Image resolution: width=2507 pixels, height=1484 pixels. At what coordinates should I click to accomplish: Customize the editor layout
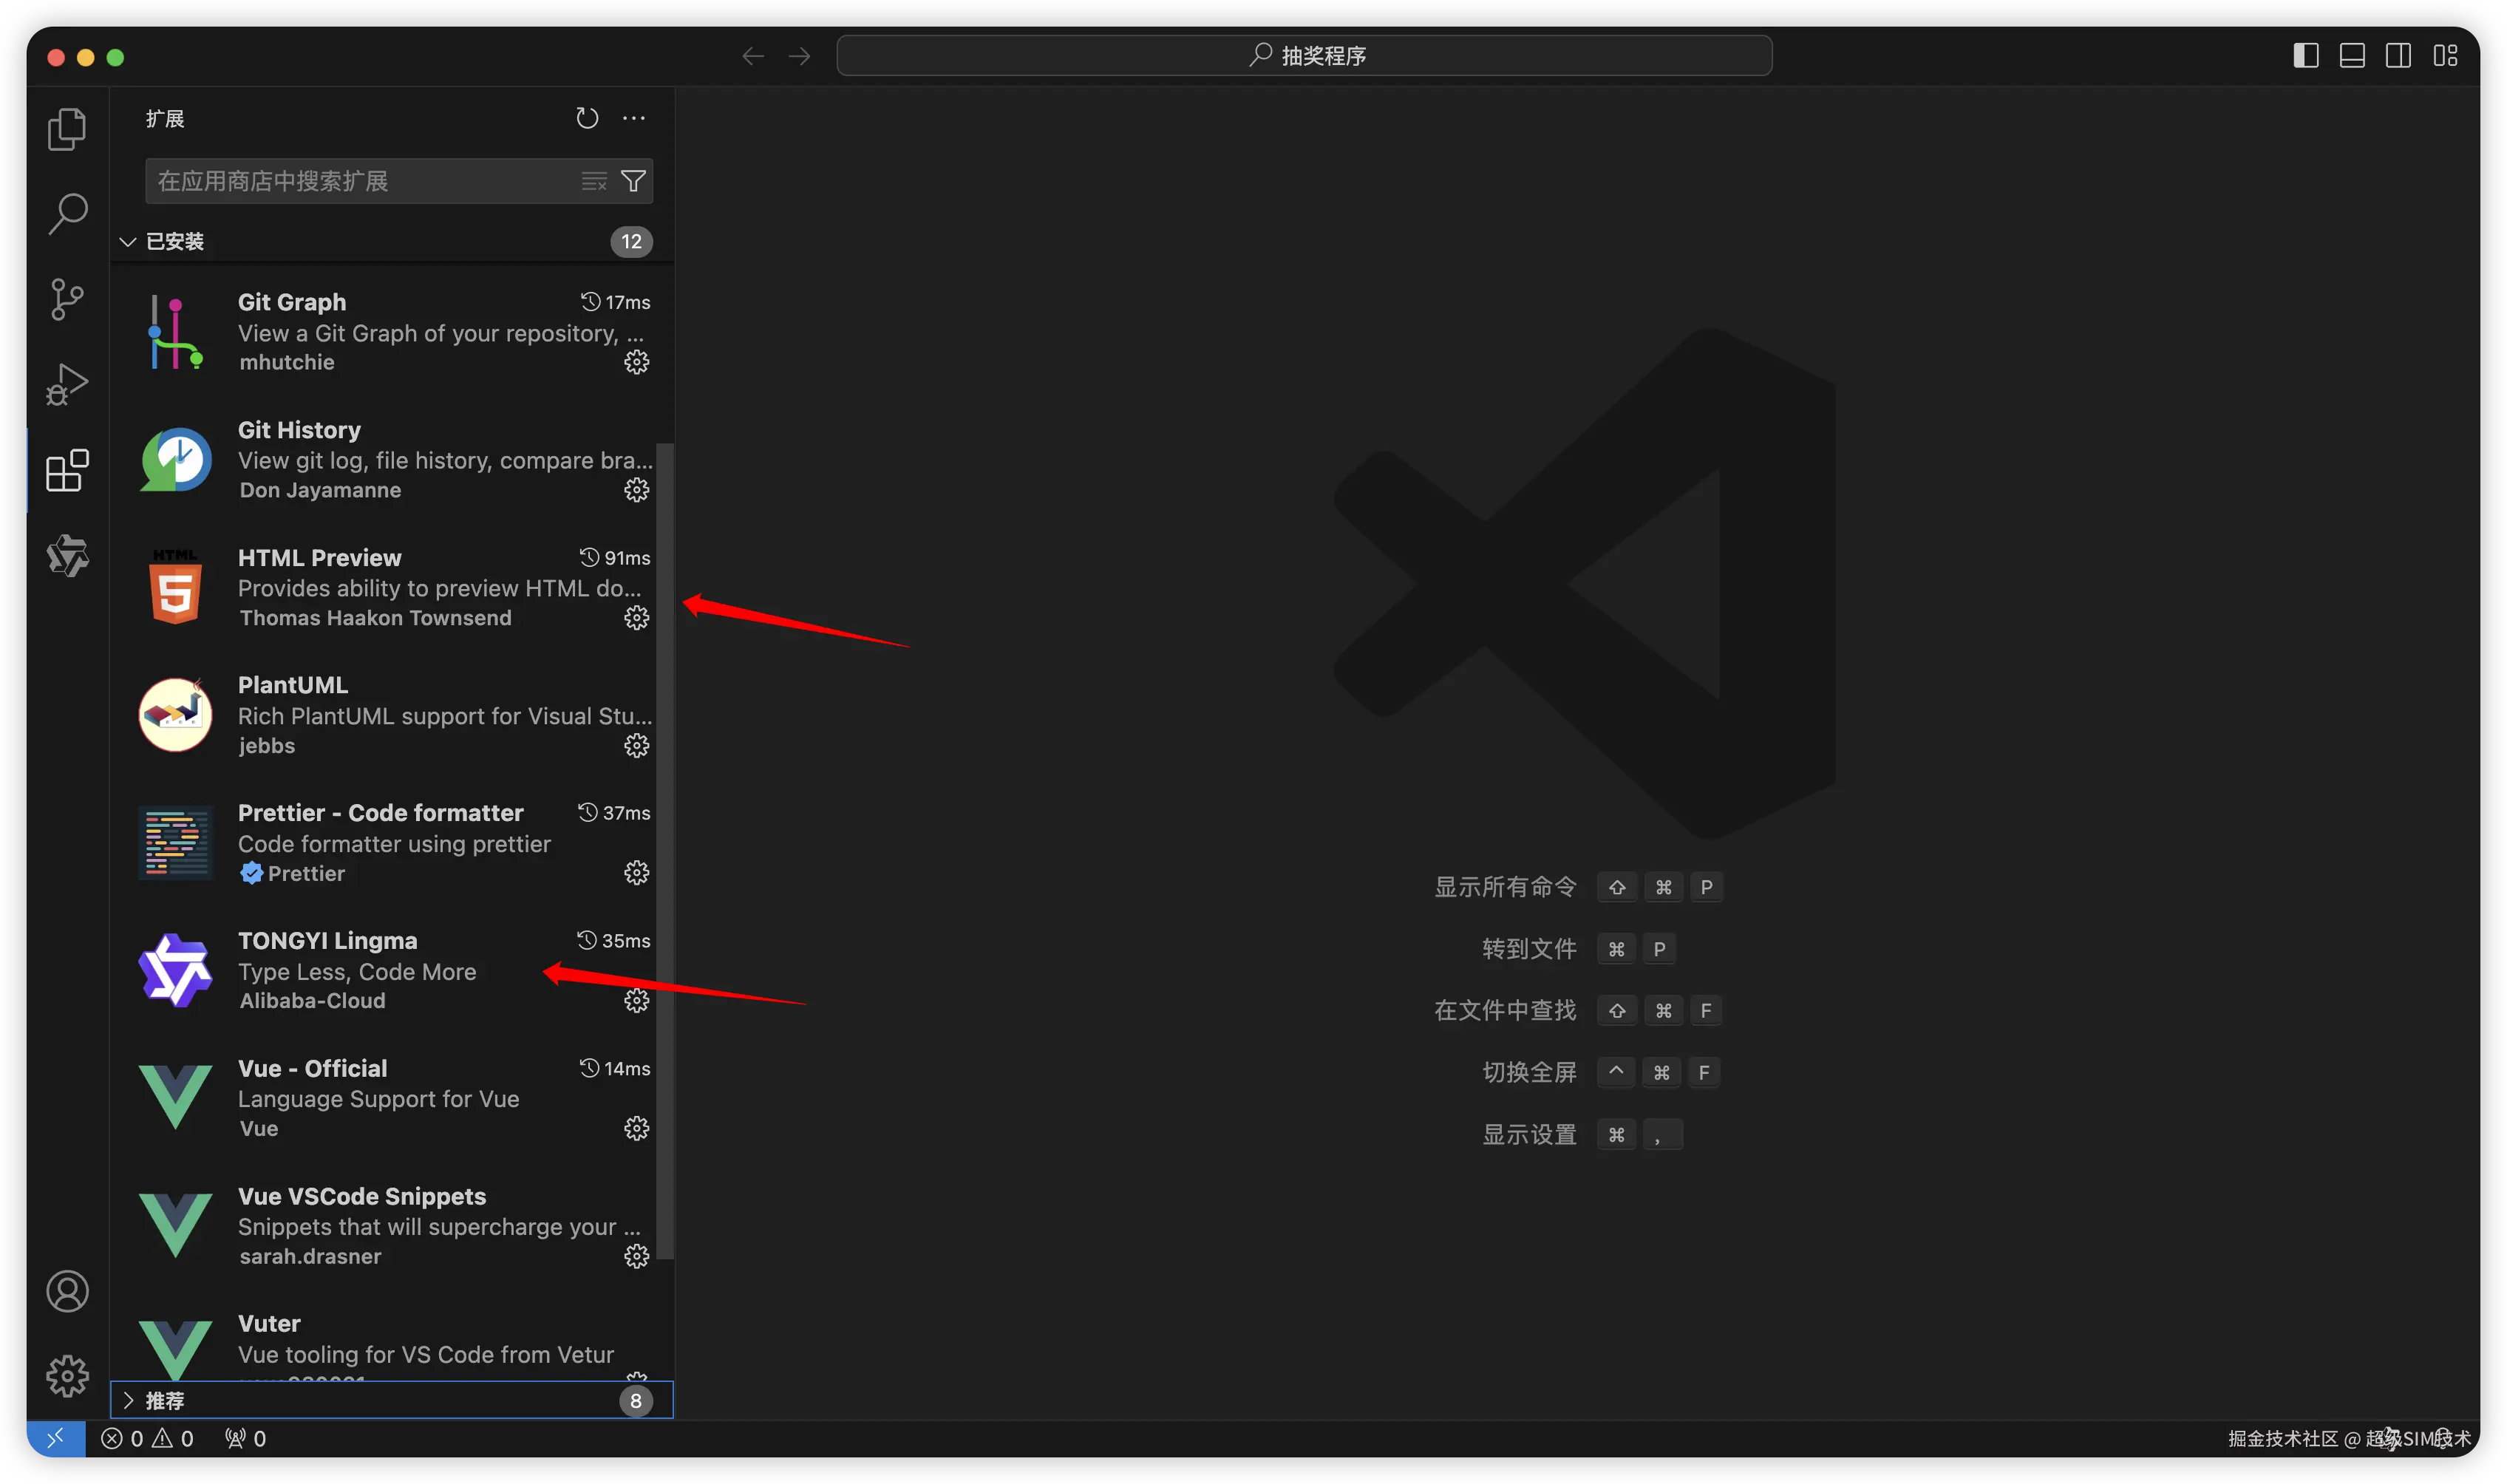pos(2445,56)
